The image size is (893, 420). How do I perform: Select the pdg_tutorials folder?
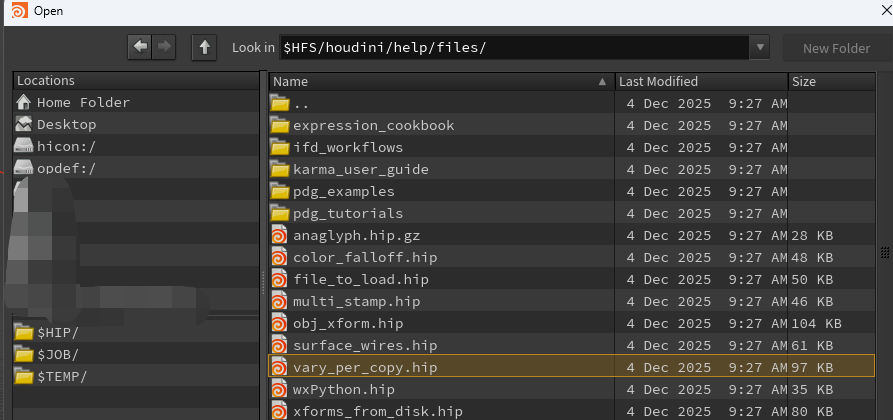[571, 214]
